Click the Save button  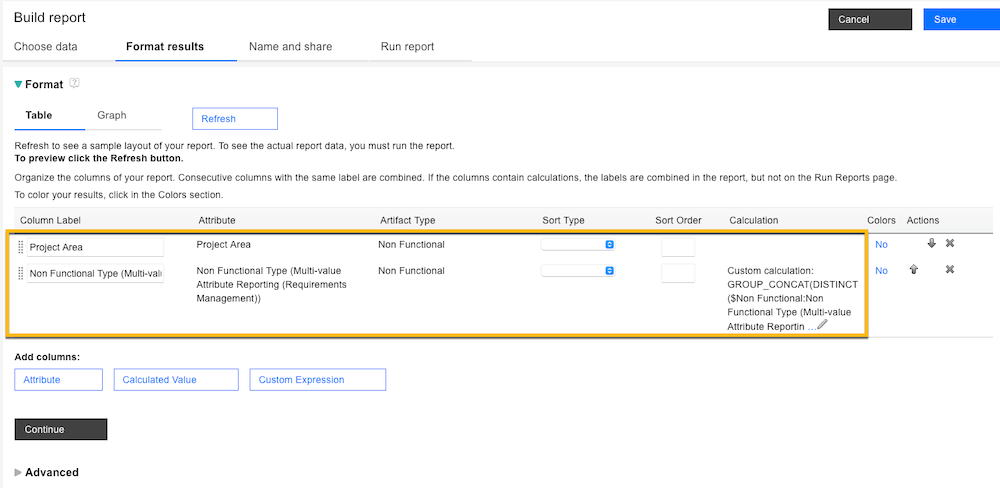[x=959, y=19]
